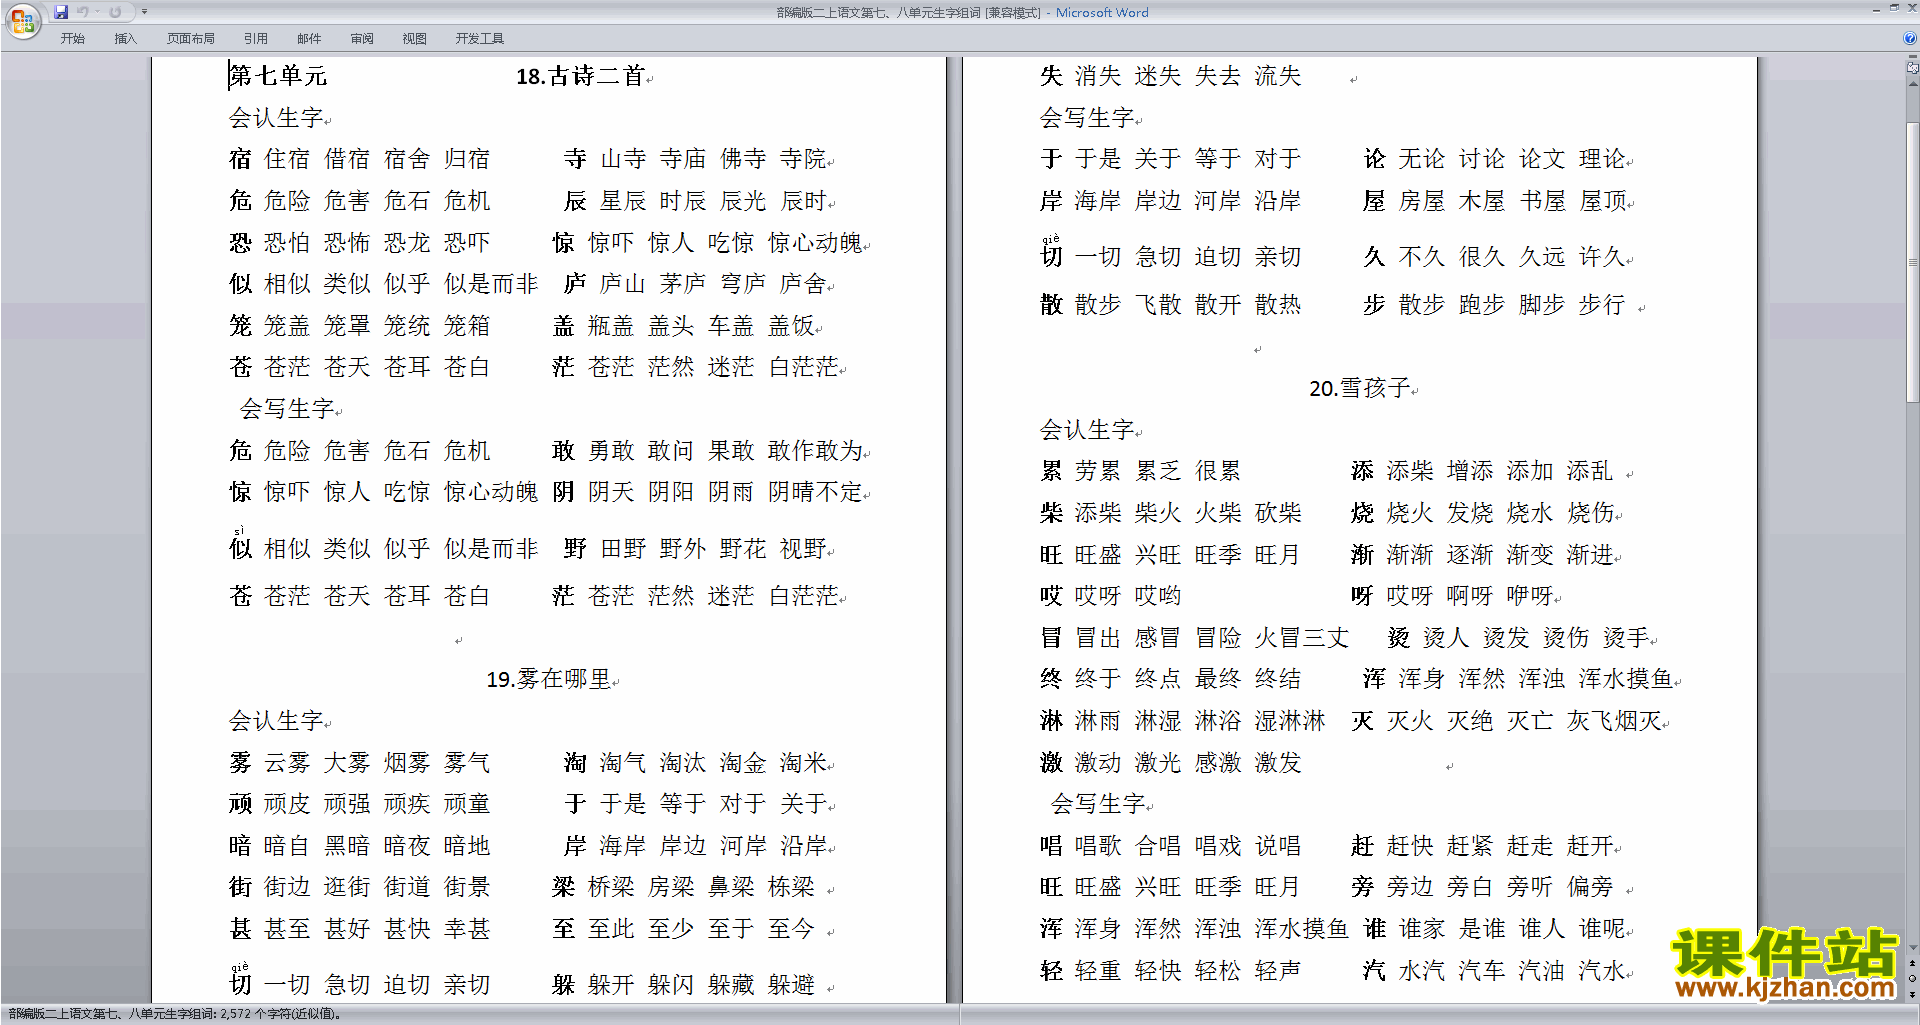This screenshot has width=1920, height=1025.
Task: Open the 开发工具 ribbon tab
Action: (x=480, y=39)
